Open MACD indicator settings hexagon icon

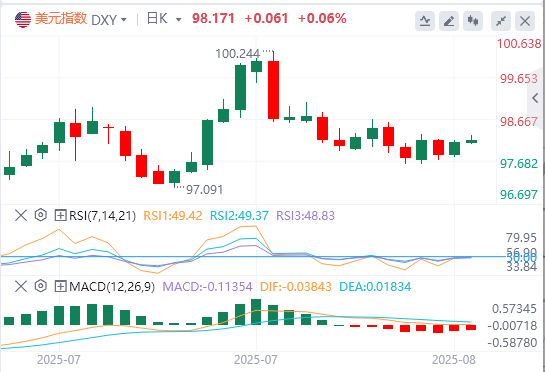point(41,286)
